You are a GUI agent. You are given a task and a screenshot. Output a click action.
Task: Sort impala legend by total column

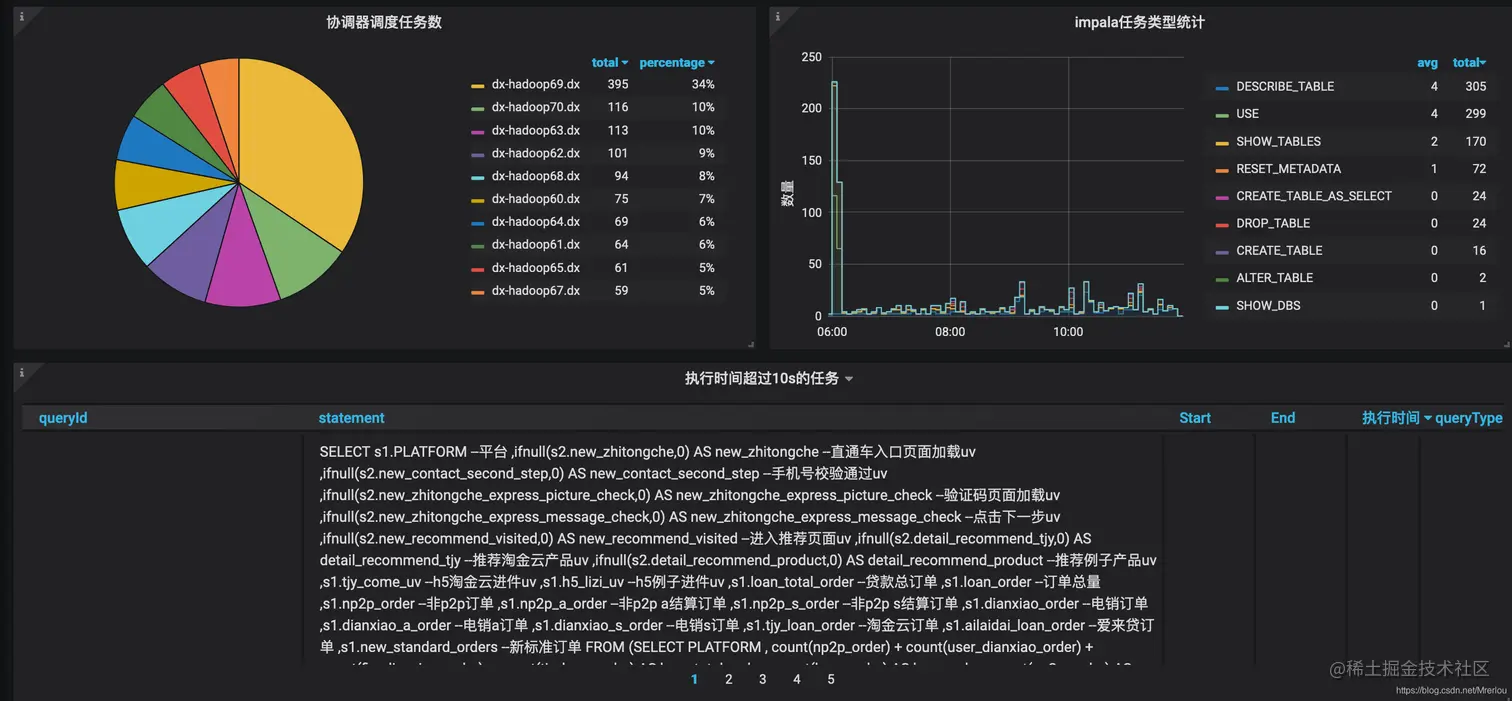(1469, 62)
